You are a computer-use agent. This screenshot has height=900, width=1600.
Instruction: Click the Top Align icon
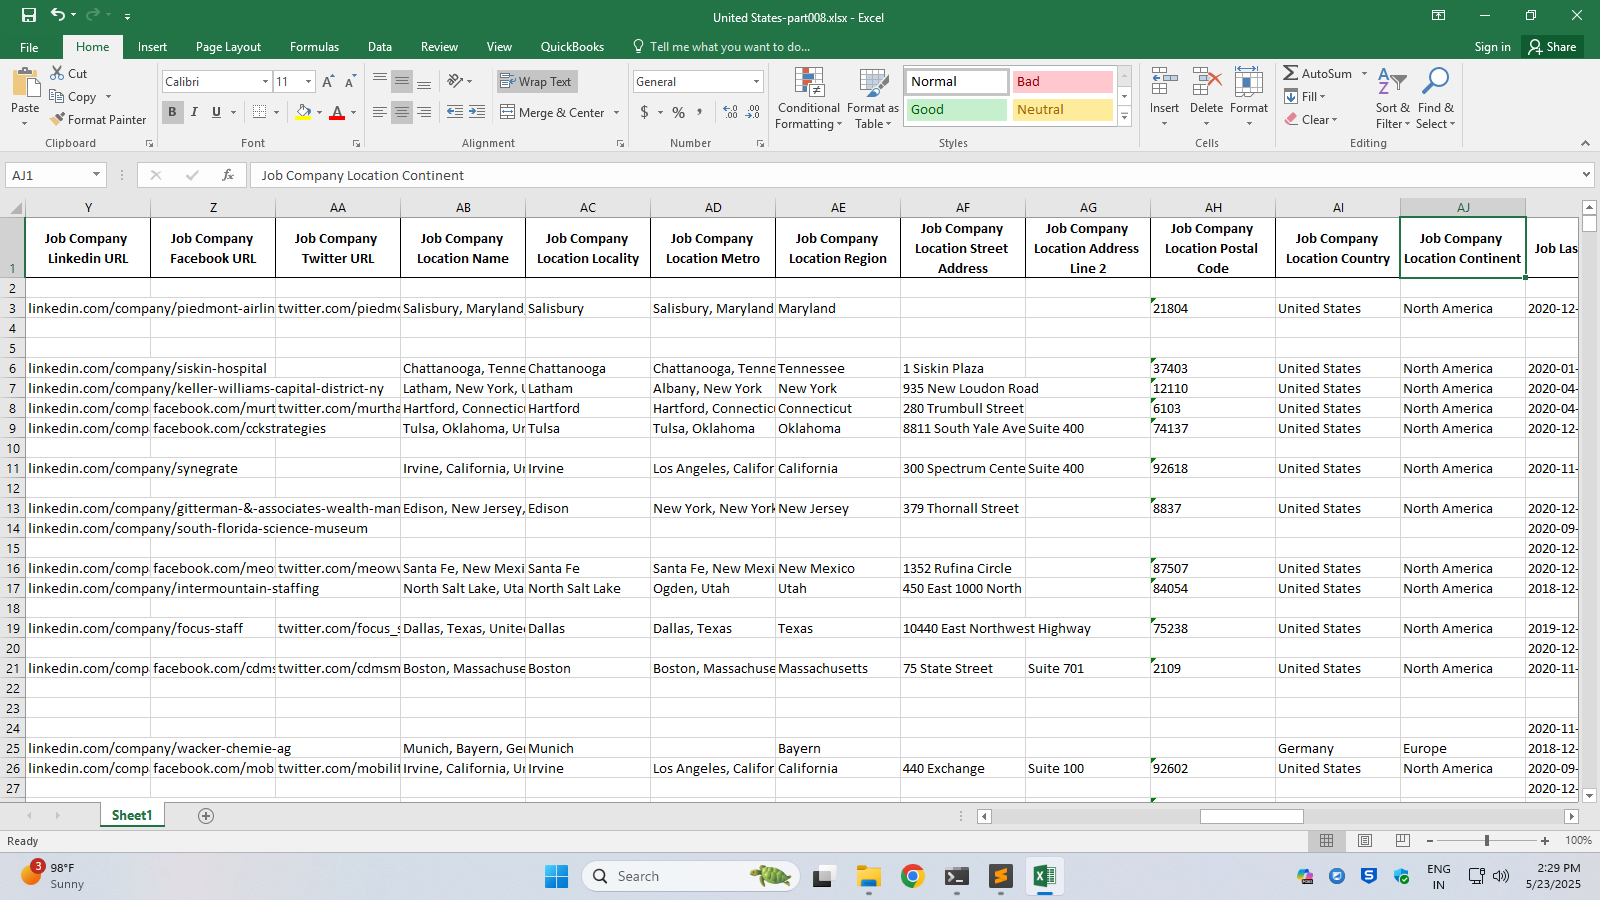click(x=380, y=81)
